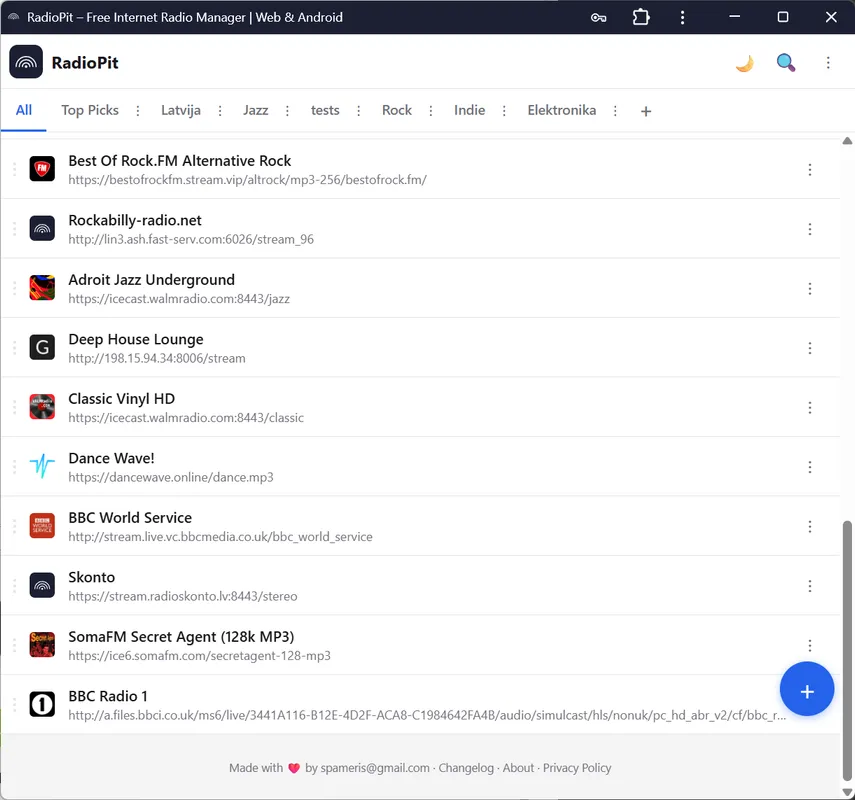Open more options for Skonto

(x=810, y=586)
